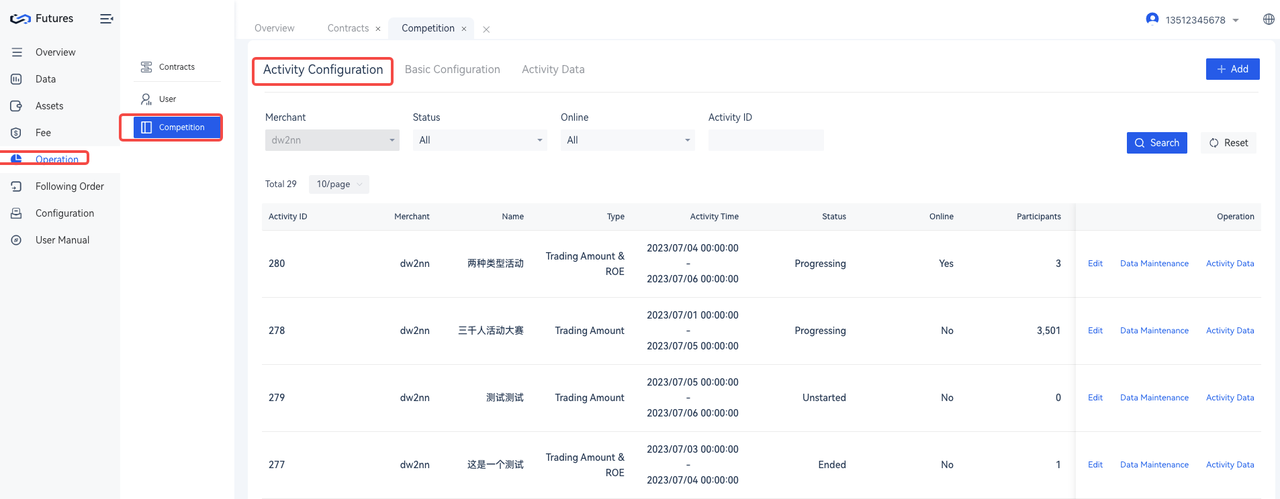This screenshot has height=499, width=1280.
Task: Open the Status filter dropdown
Action: click(480, 140)
